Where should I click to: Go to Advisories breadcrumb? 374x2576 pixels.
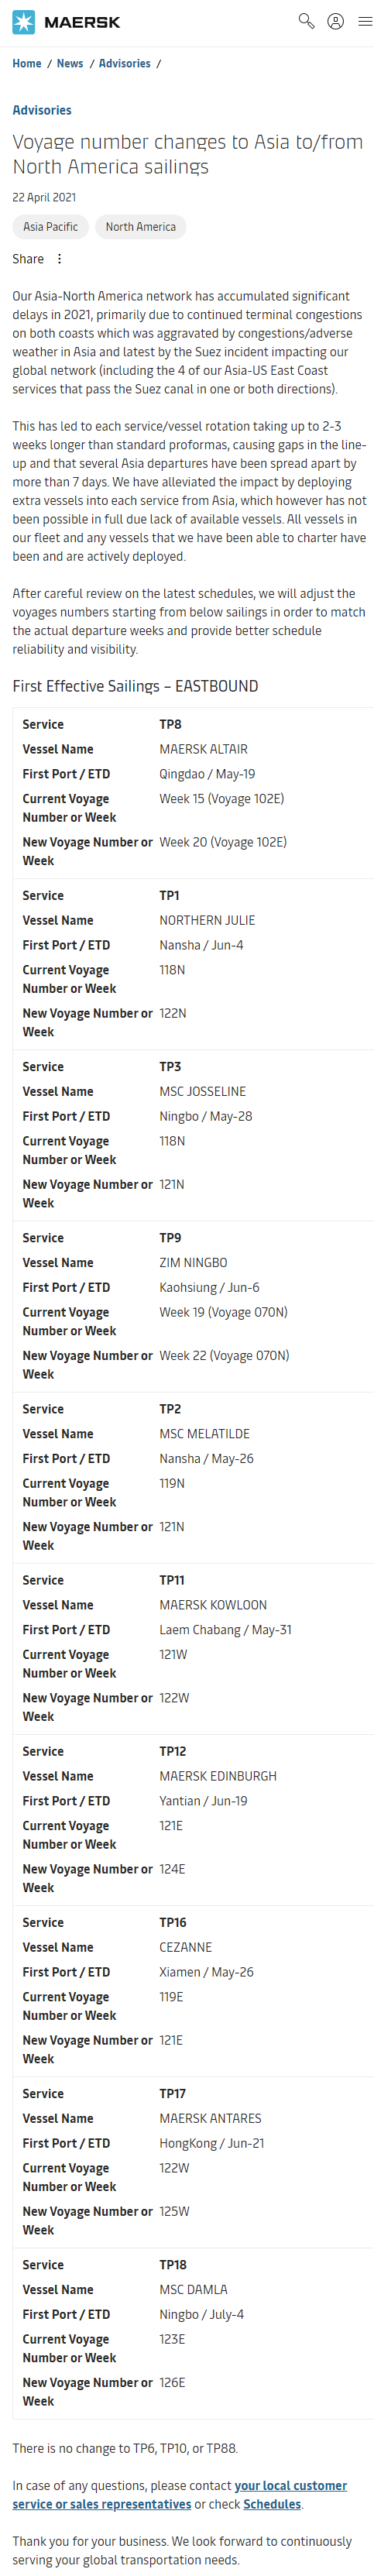(x=125, y=64)
